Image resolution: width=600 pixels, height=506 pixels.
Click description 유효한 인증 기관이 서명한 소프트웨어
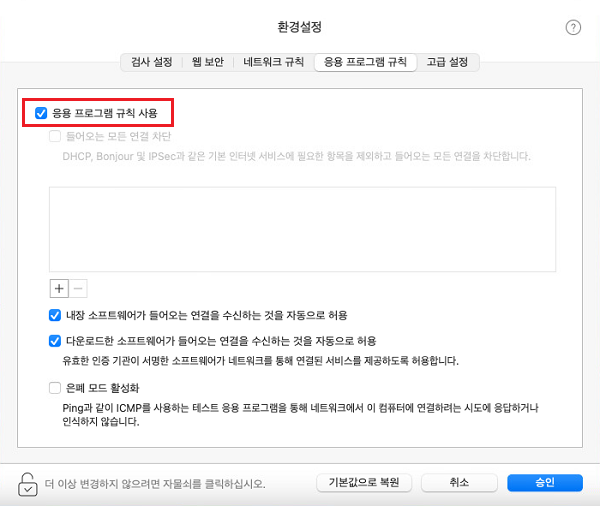(261, 361)
